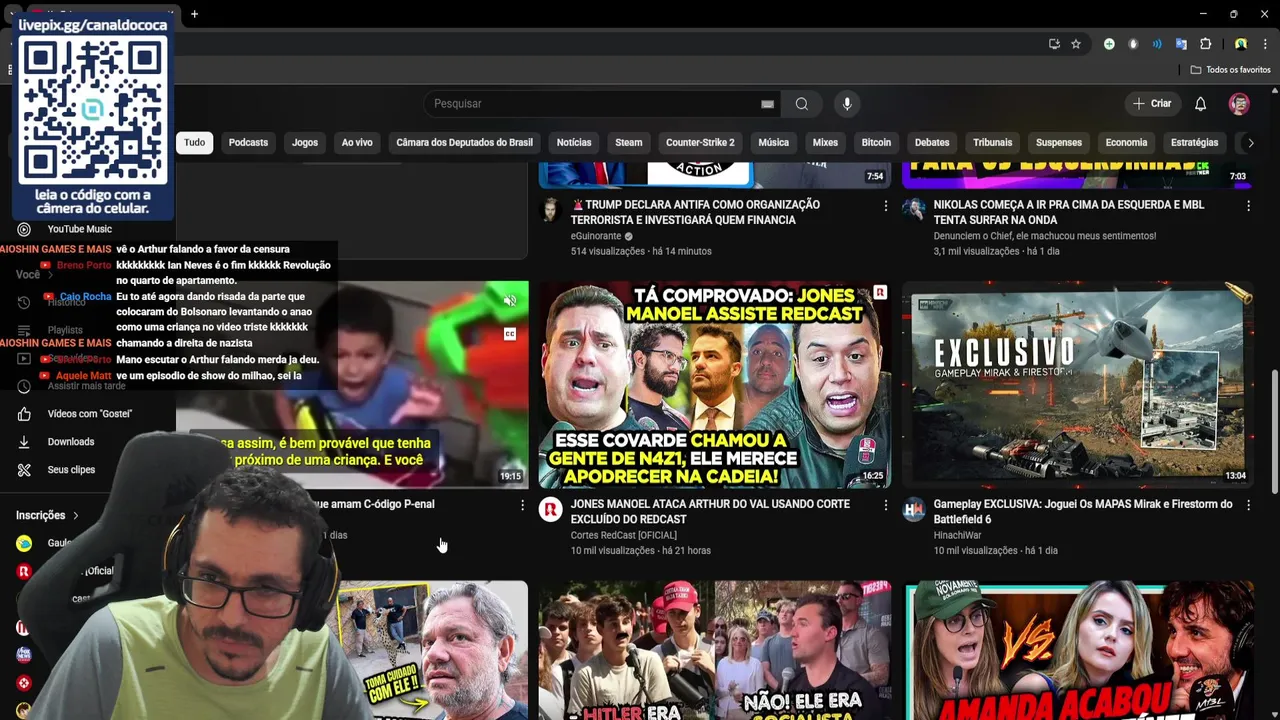
Task: Open options menu for Jones Manoel video
Action: (x=885, y=506)
